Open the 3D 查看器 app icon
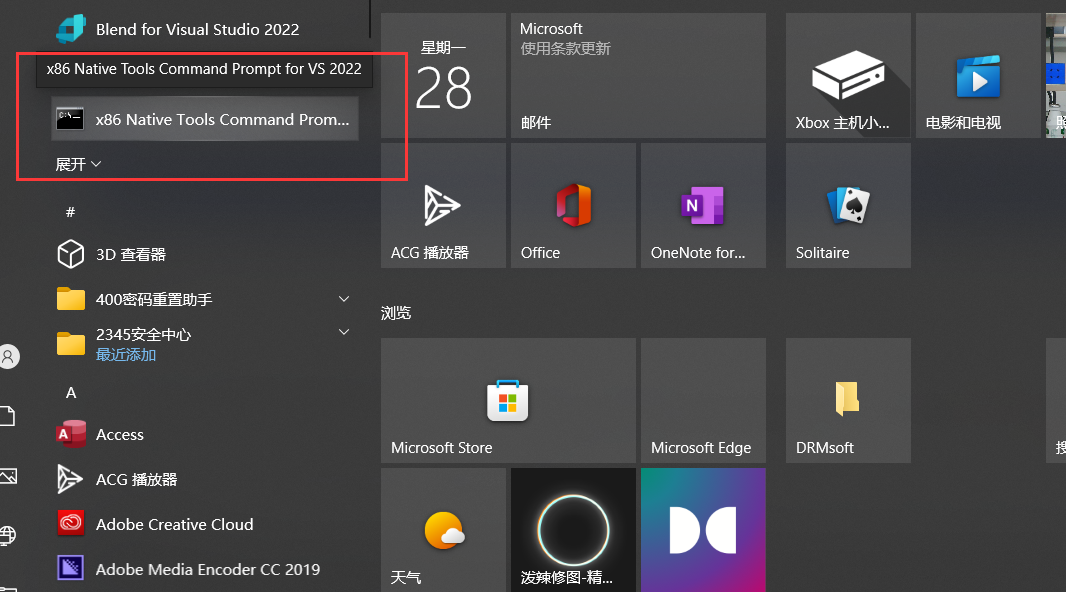This screenshot has width=1066, height=592. 71,254
